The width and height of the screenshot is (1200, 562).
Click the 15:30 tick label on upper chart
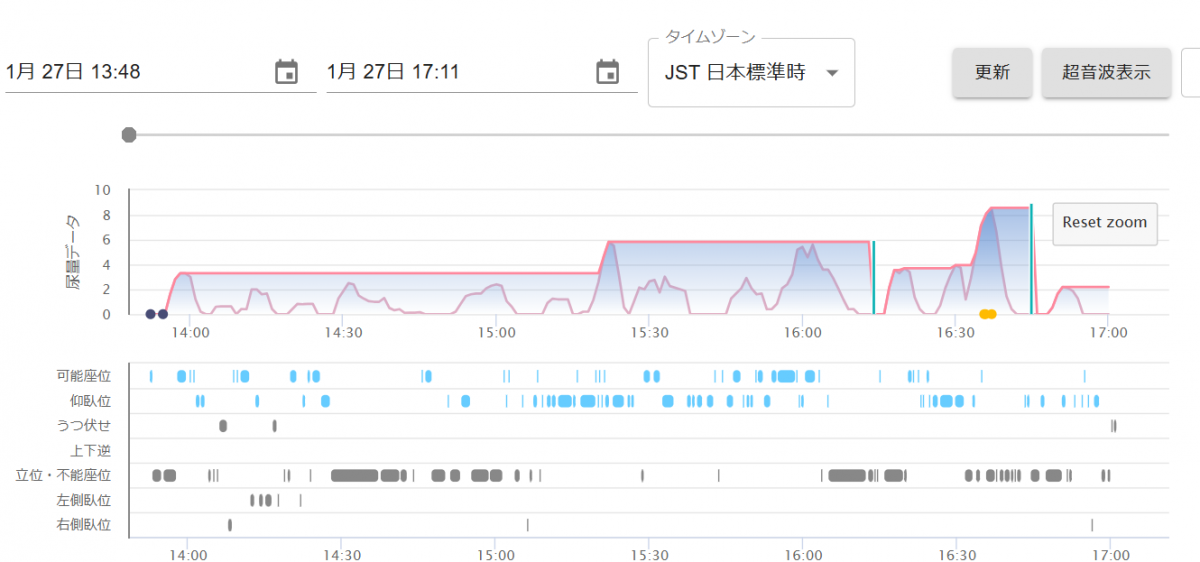[650, 332]
